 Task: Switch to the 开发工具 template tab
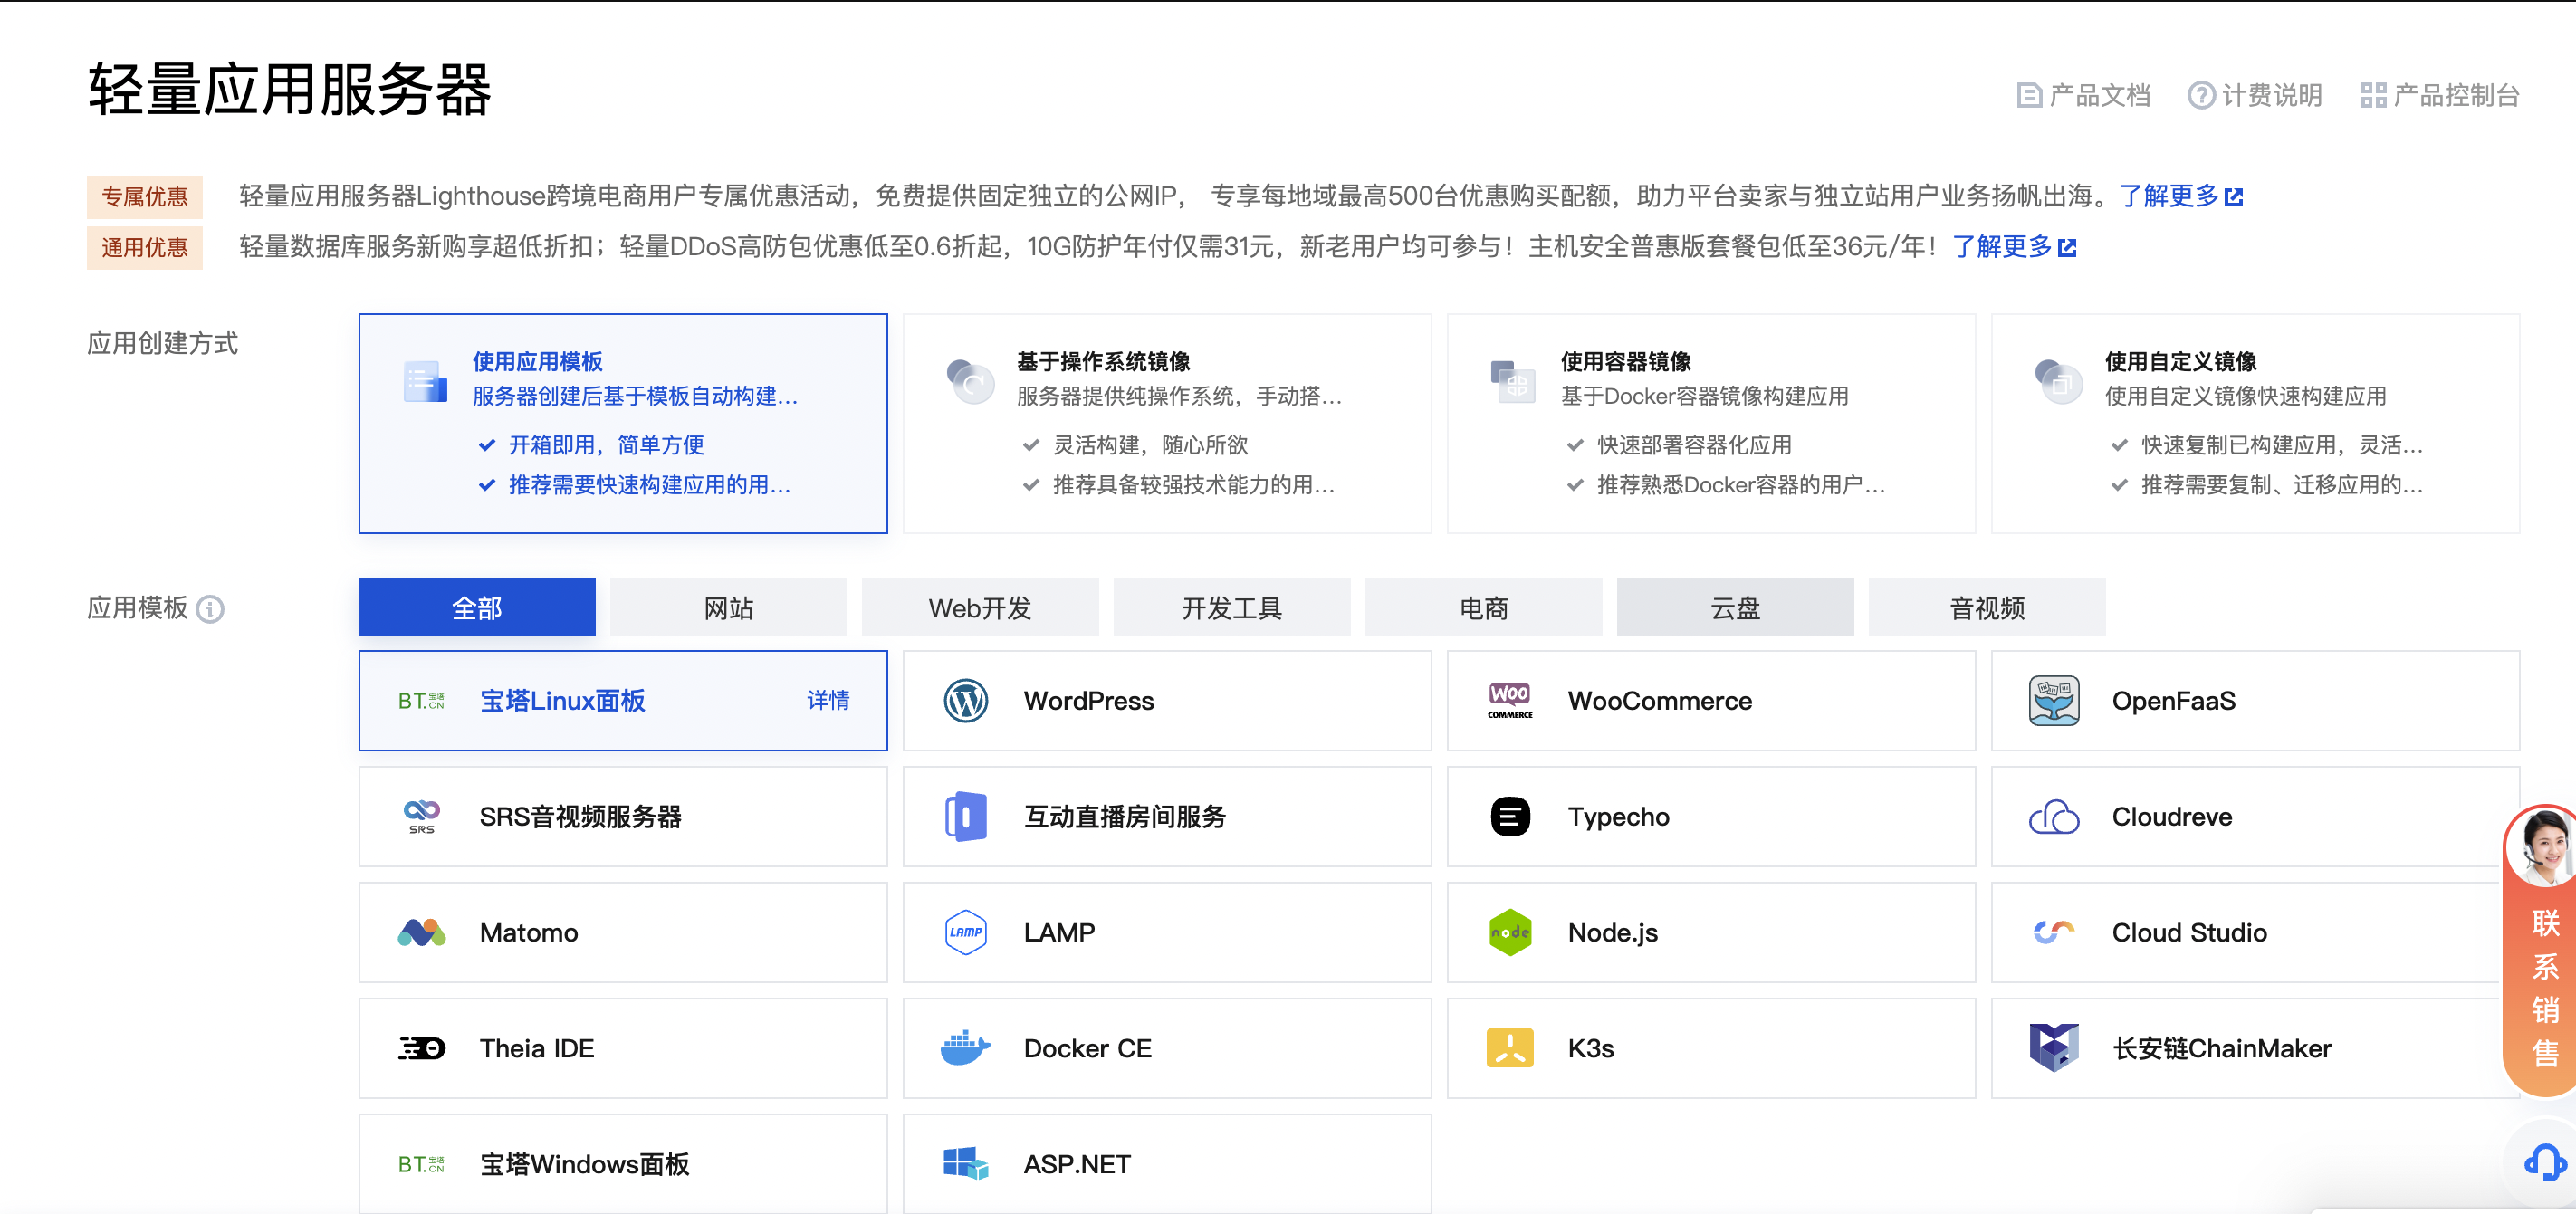(1232, 607)
